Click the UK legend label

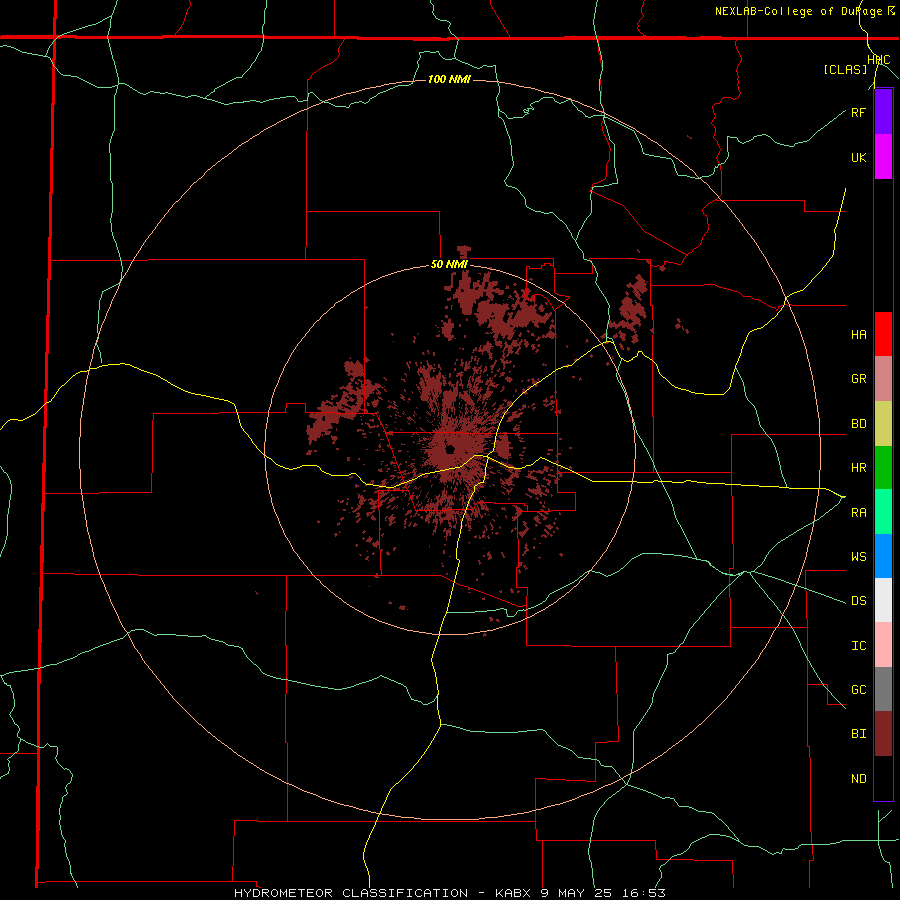[858, 157]
